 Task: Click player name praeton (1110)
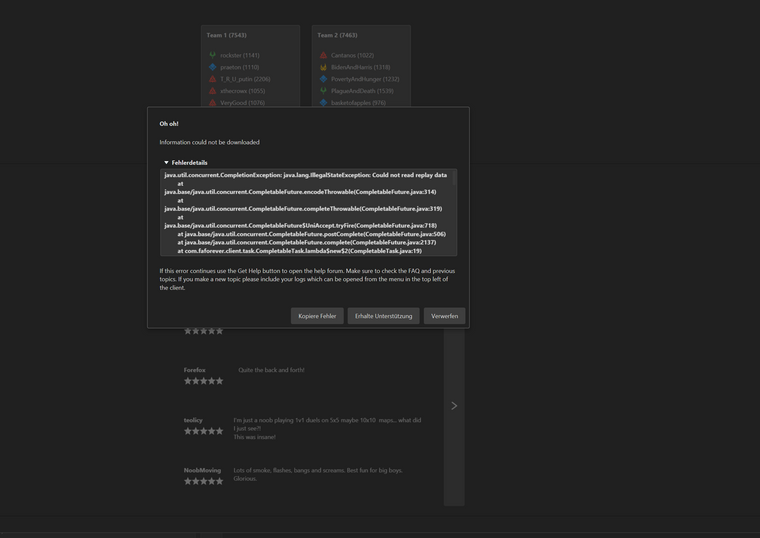(239, 67)
